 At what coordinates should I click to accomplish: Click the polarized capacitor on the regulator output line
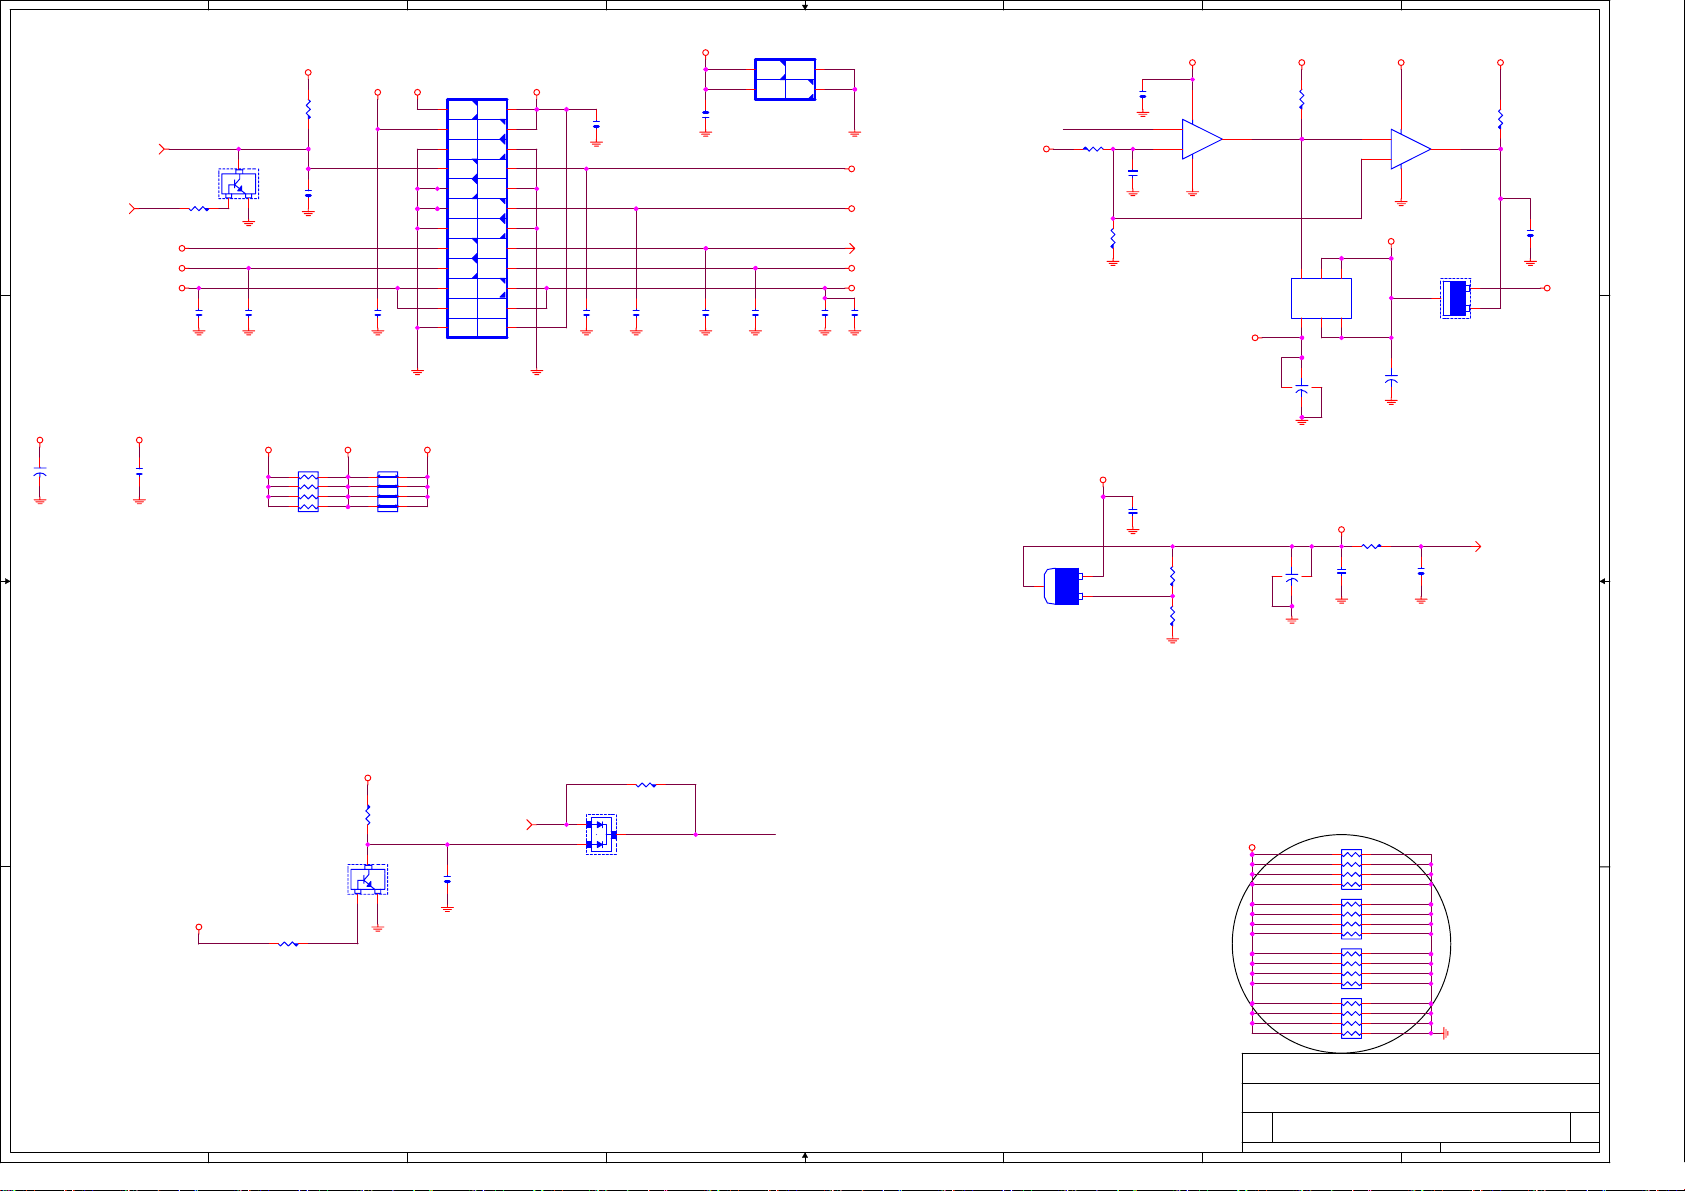1291,579
